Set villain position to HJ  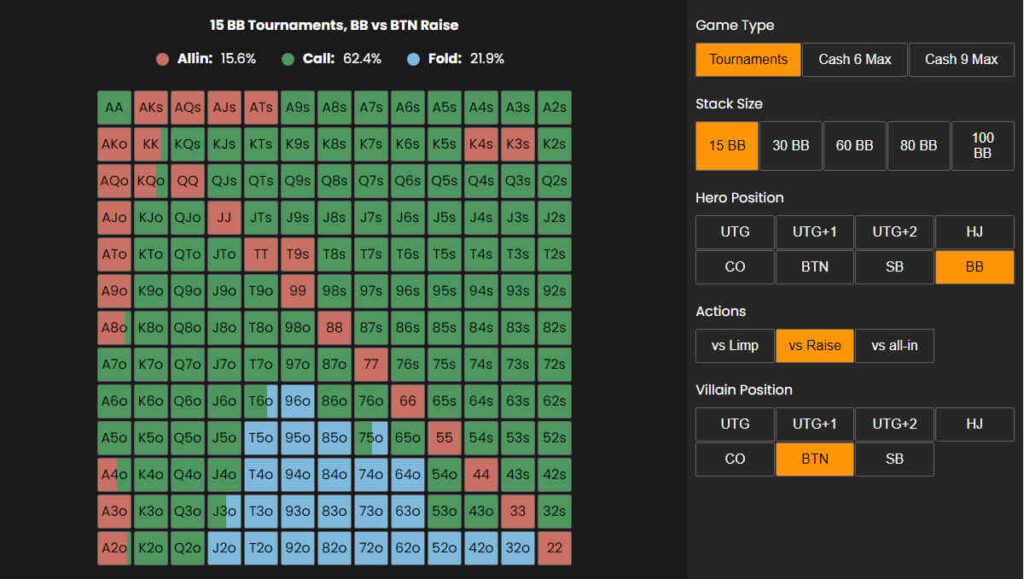(974, 424)
